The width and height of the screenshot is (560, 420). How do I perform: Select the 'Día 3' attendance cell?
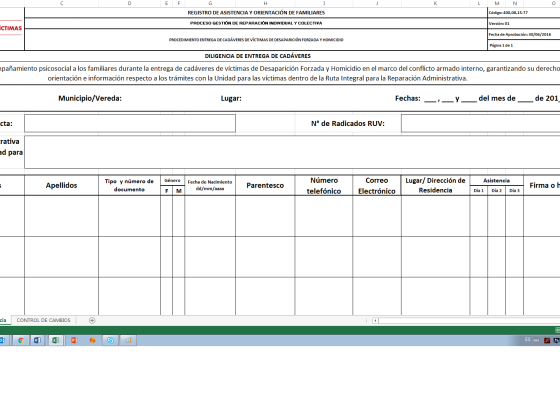[515, 191]
